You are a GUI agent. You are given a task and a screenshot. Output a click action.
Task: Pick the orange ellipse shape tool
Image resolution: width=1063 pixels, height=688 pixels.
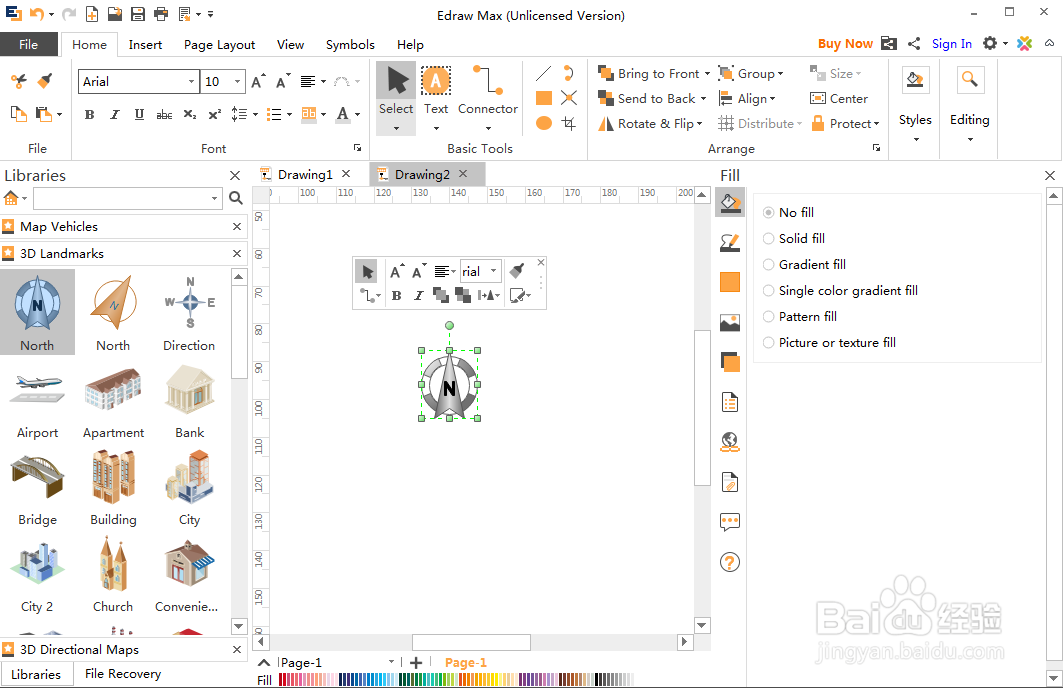(x=544, y=123)
